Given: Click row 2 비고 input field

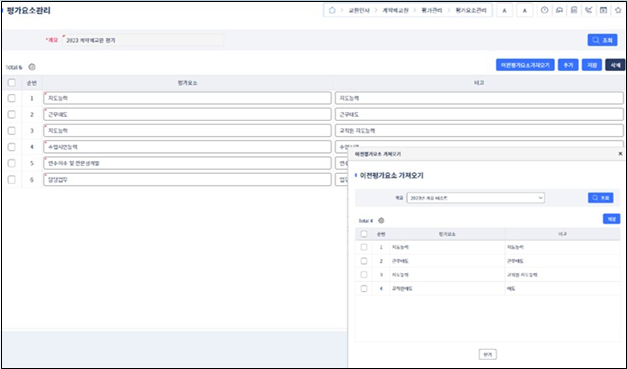Looking at the screenshot, I should click(479, 114).
